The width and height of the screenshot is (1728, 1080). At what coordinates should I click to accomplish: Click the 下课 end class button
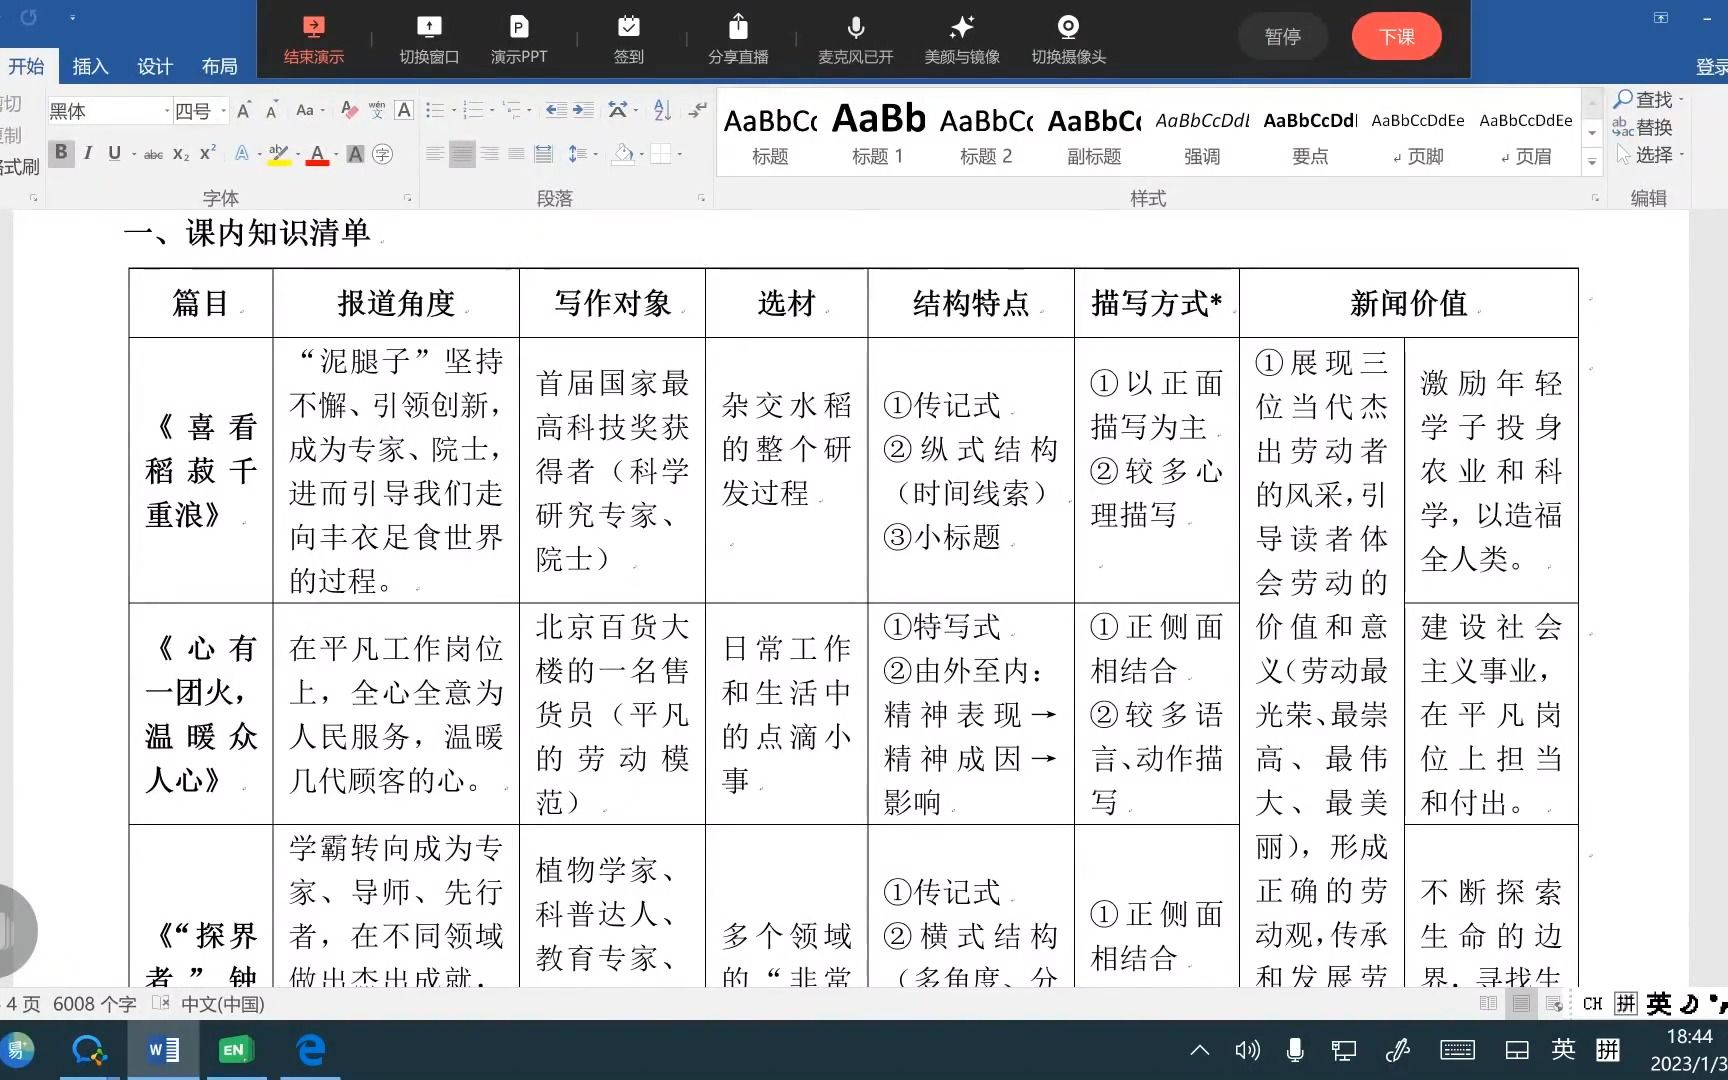click(1396, 35)
